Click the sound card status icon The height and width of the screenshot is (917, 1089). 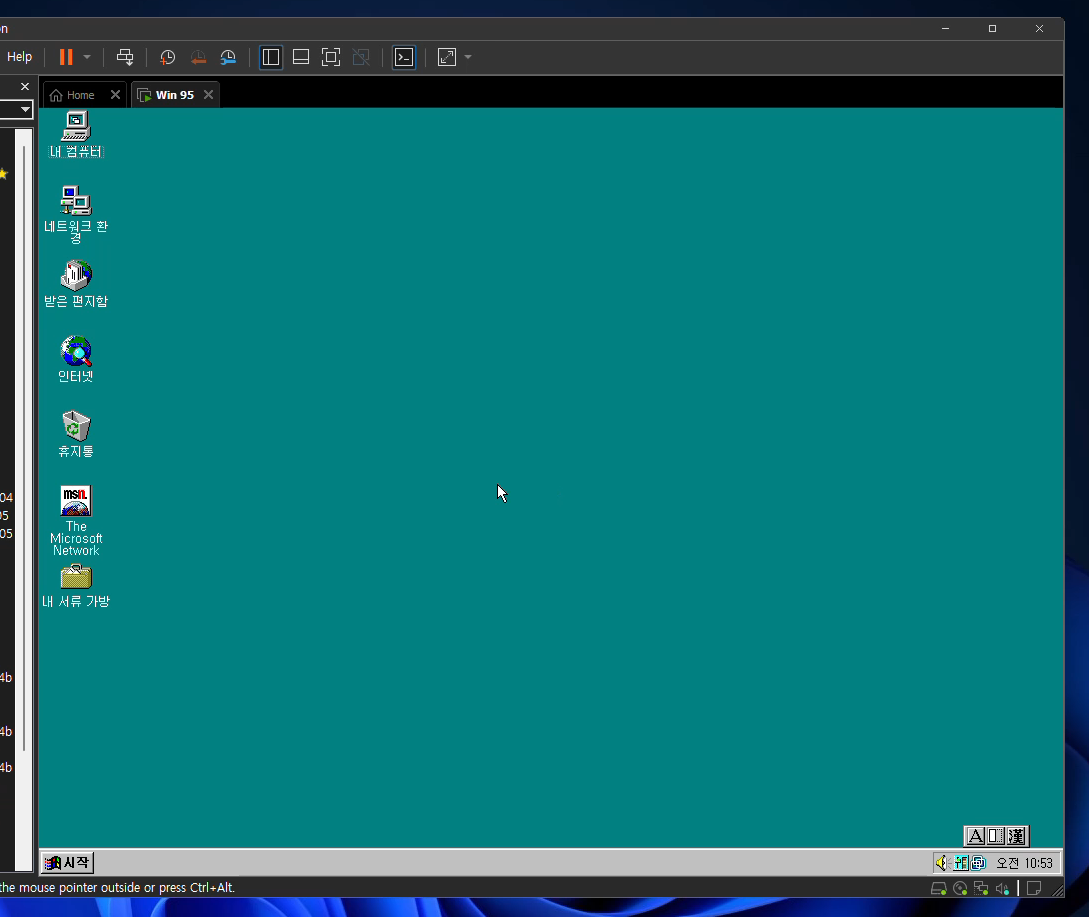click(1002, 889)
